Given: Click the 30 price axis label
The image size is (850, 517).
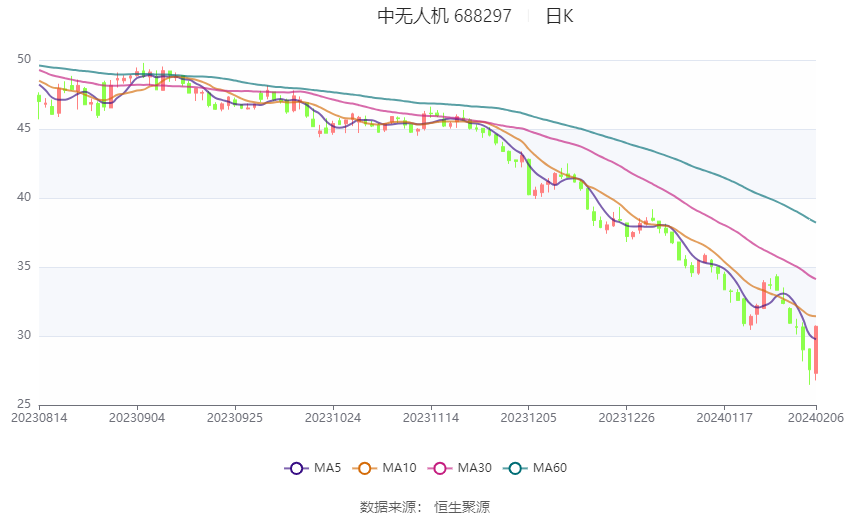Looking at the screenshot, I should (x=24, y=335).
